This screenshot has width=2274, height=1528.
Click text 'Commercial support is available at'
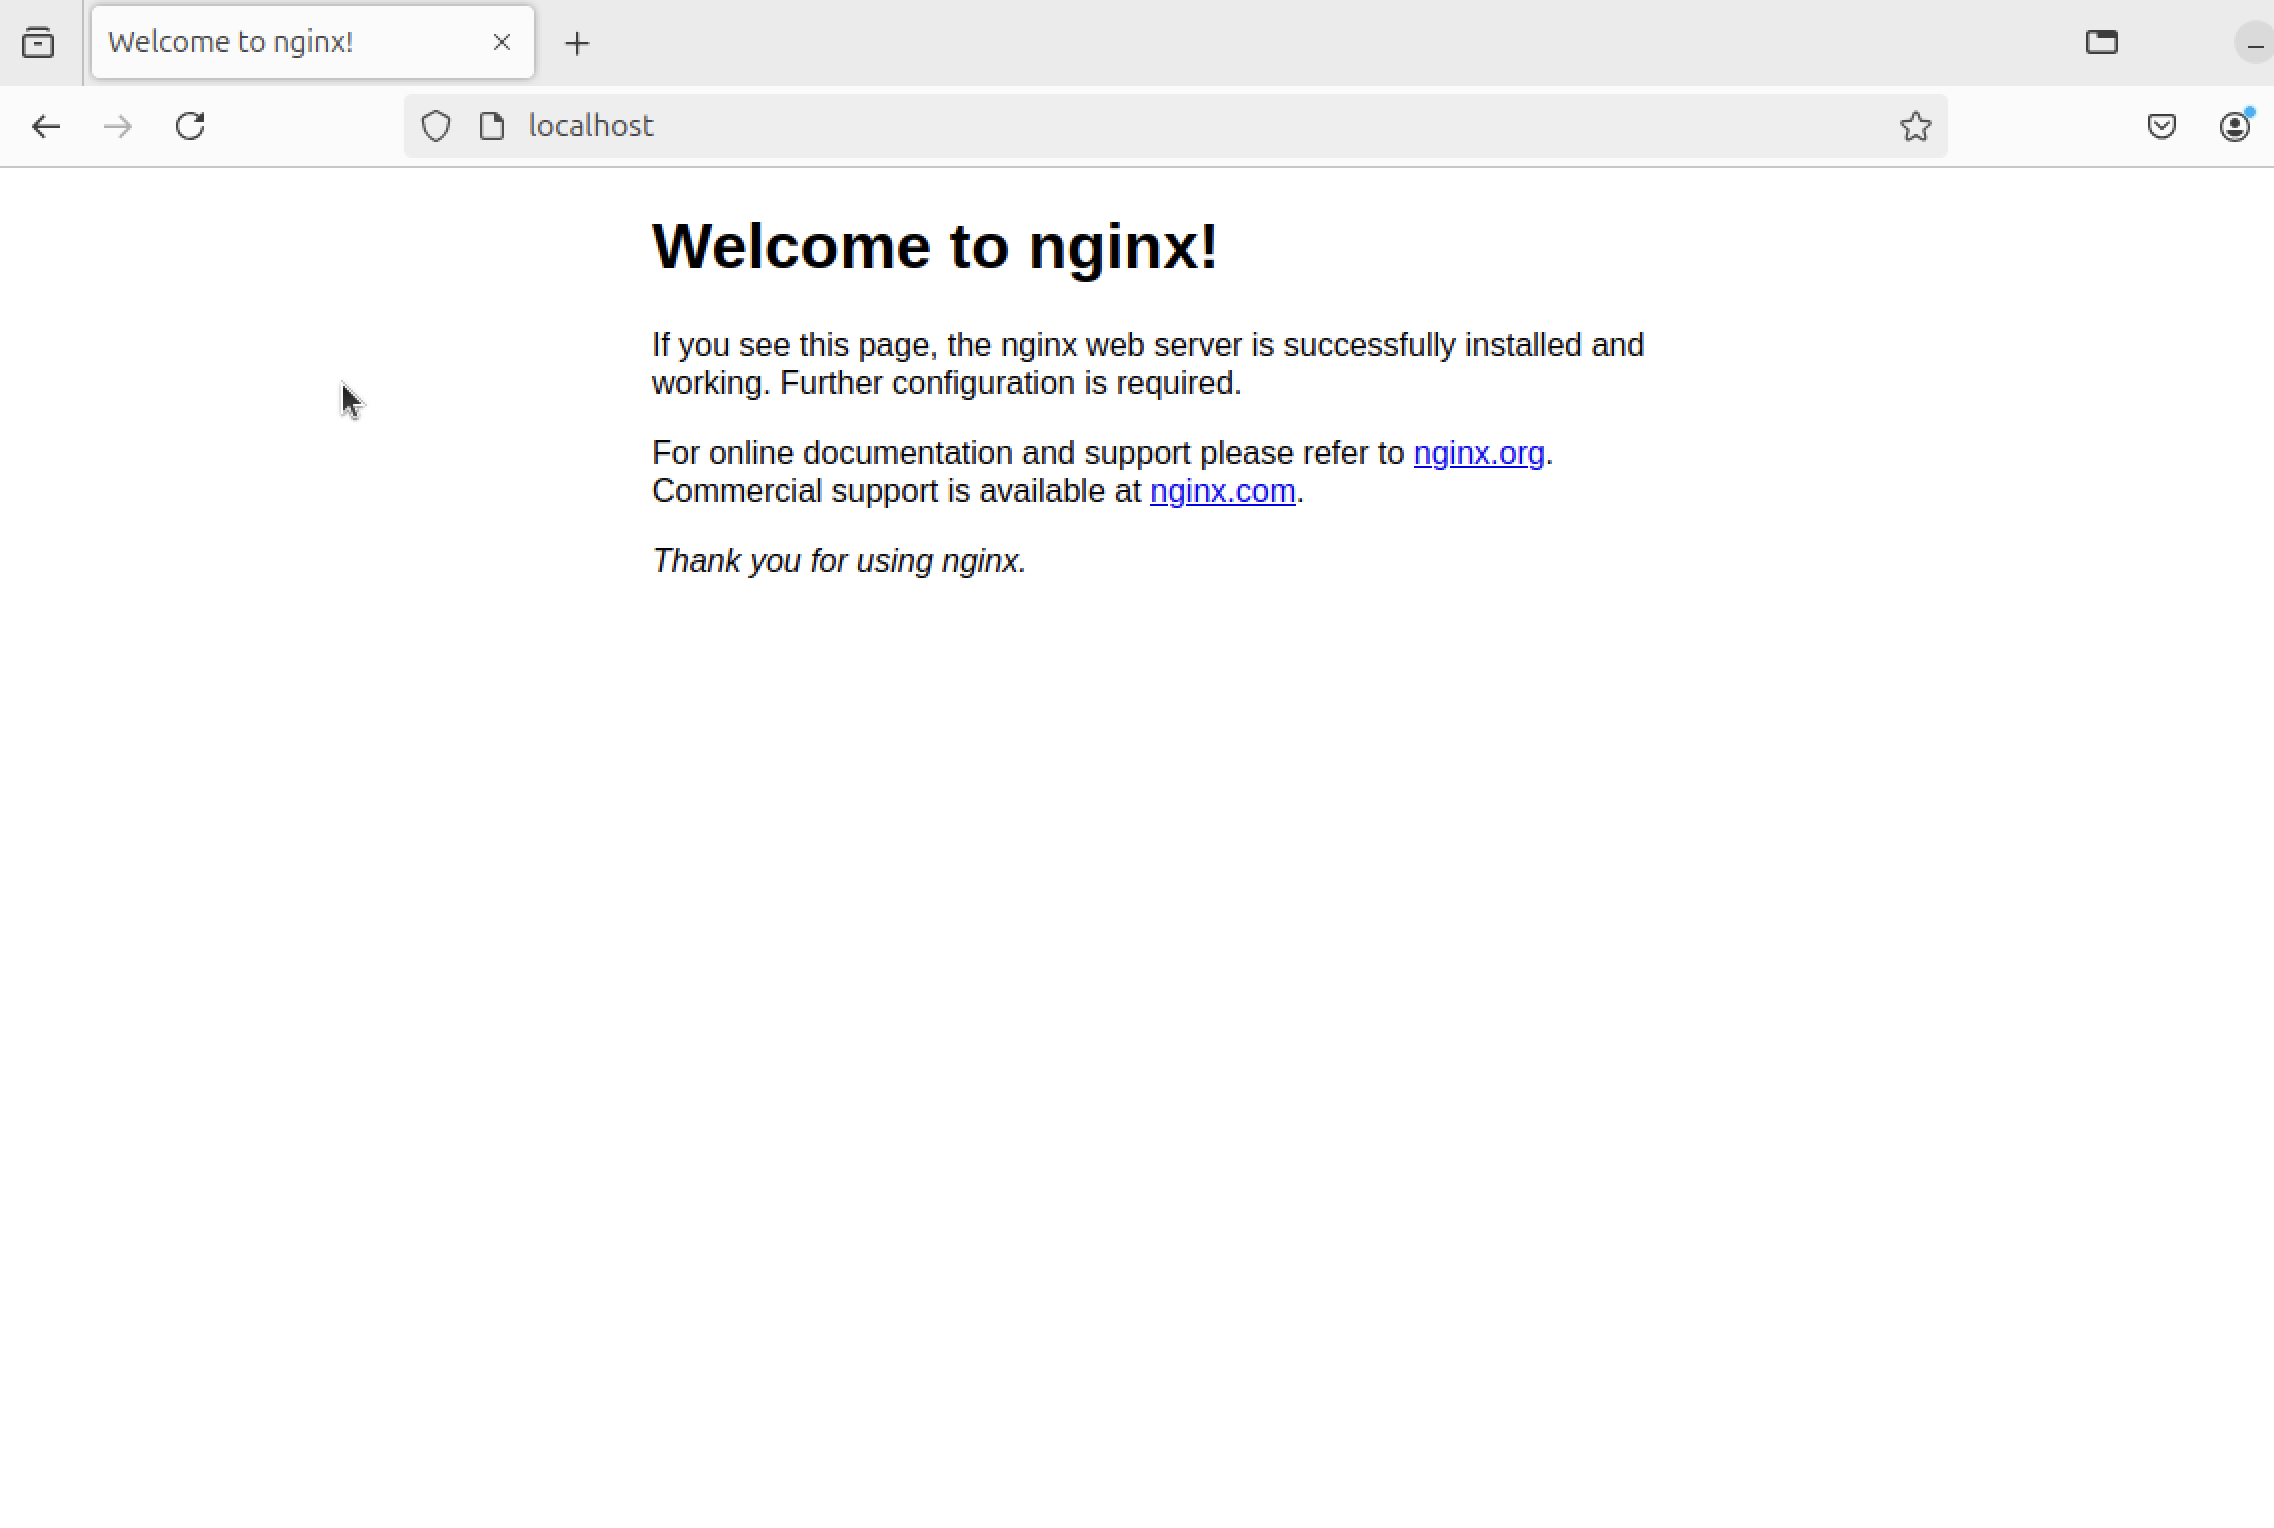pos(897,491)
